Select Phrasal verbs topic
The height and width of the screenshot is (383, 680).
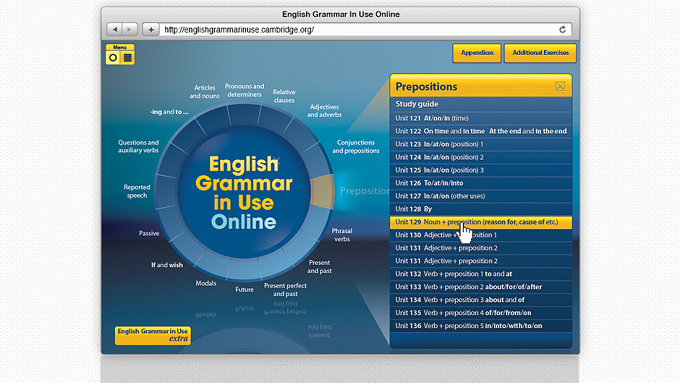342,235
